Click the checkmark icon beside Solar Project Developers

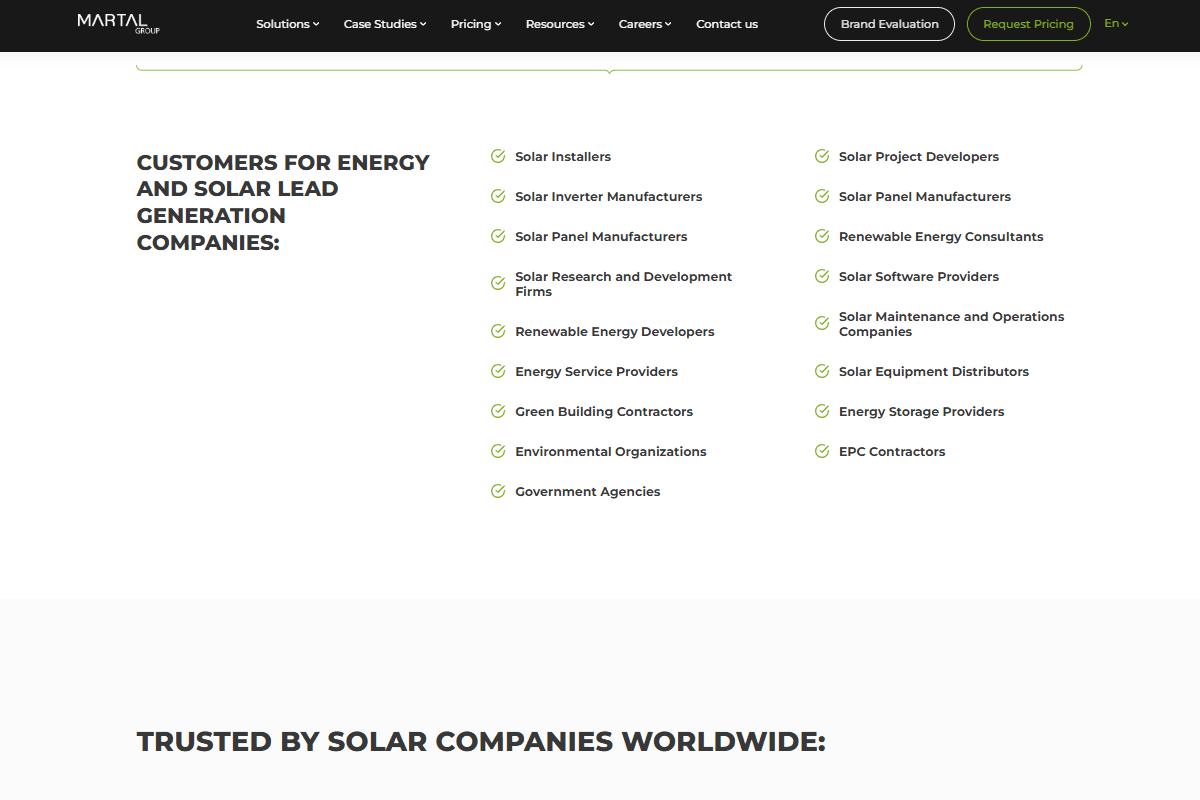click(x=822, y=156)
